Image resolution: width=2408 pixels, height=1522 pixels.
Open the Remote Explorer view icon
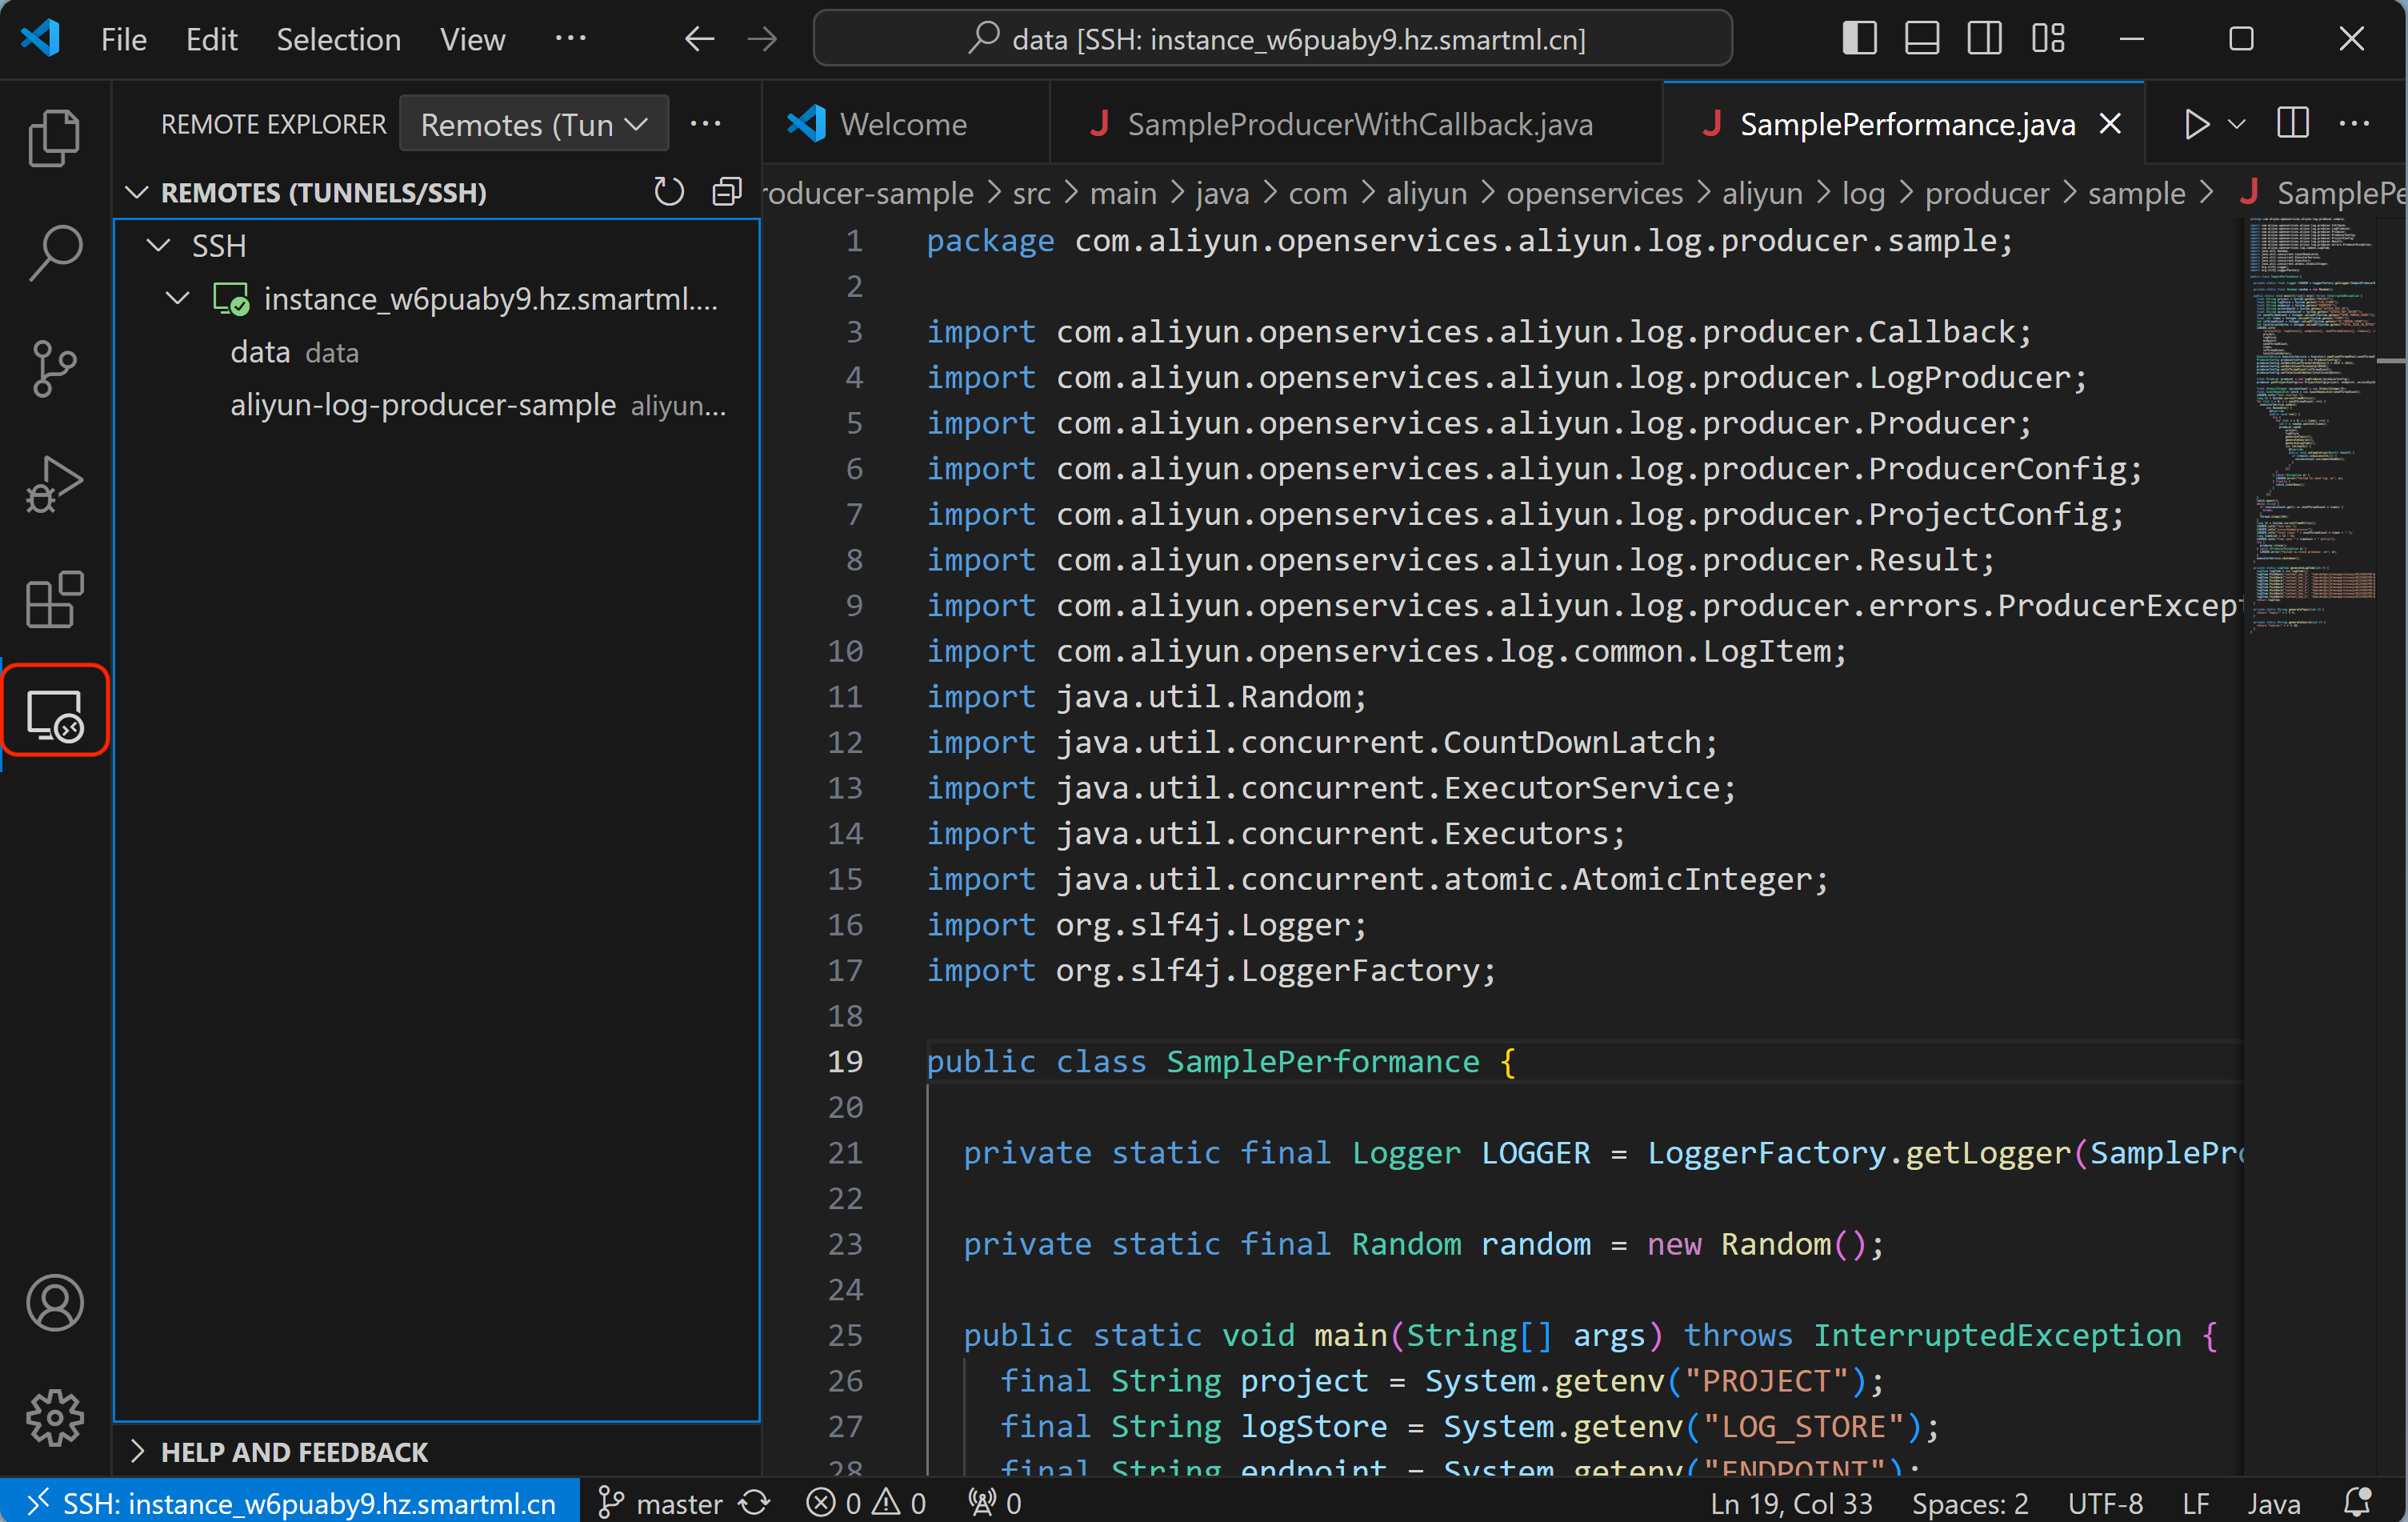(55, 714)
